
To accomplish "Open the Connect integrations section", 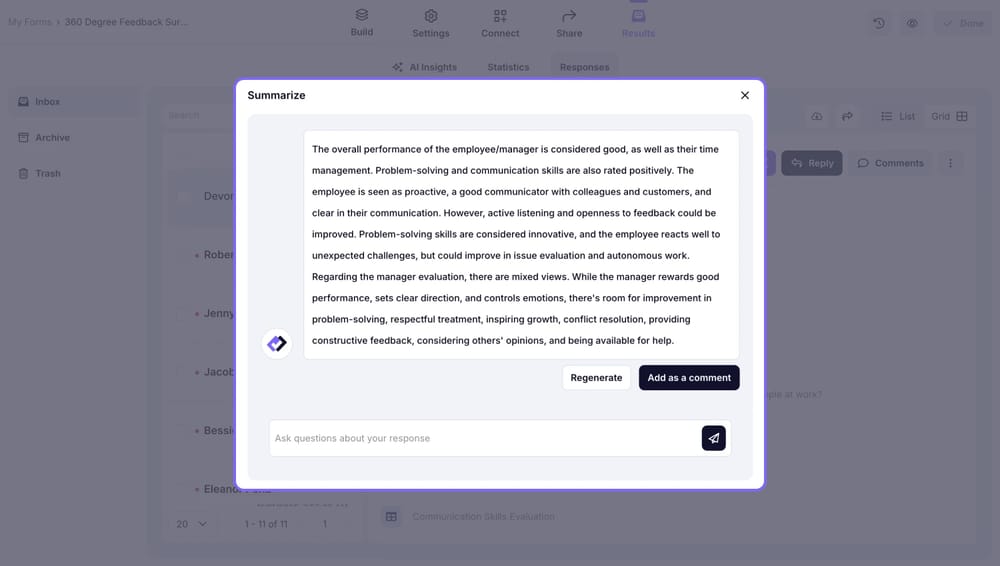I will click(500, 23).
